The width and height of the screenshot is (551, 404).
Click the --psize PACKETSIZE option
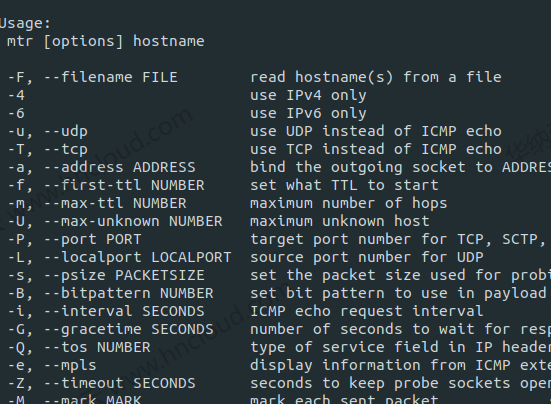pos(124,275)
